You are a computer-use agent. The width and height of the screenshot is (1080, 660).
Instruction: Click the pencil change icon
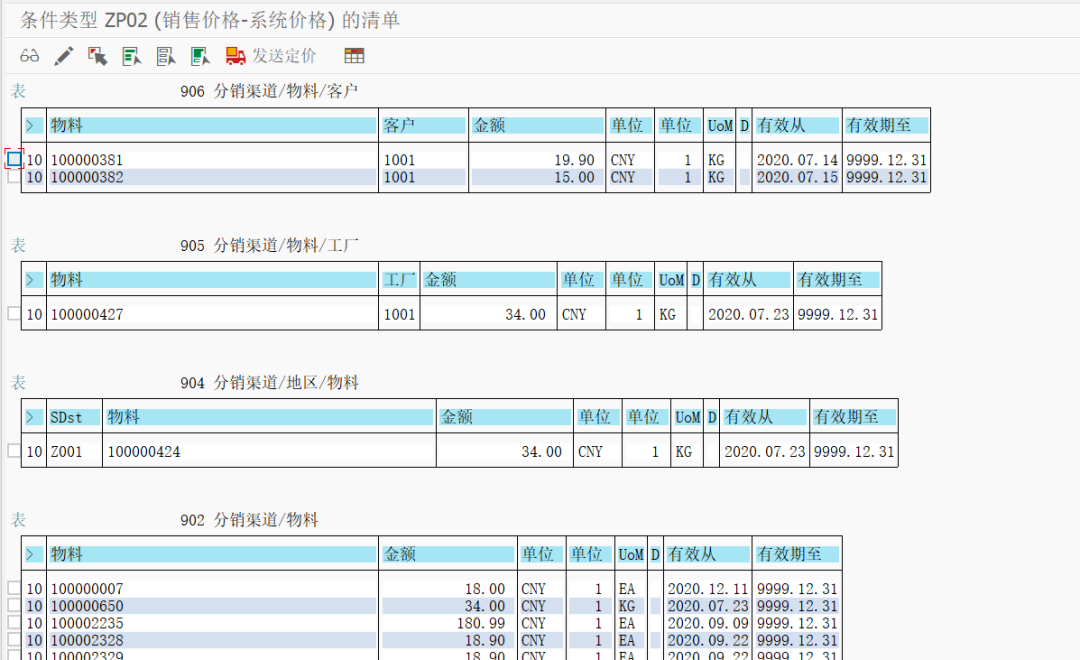[63, 56]
